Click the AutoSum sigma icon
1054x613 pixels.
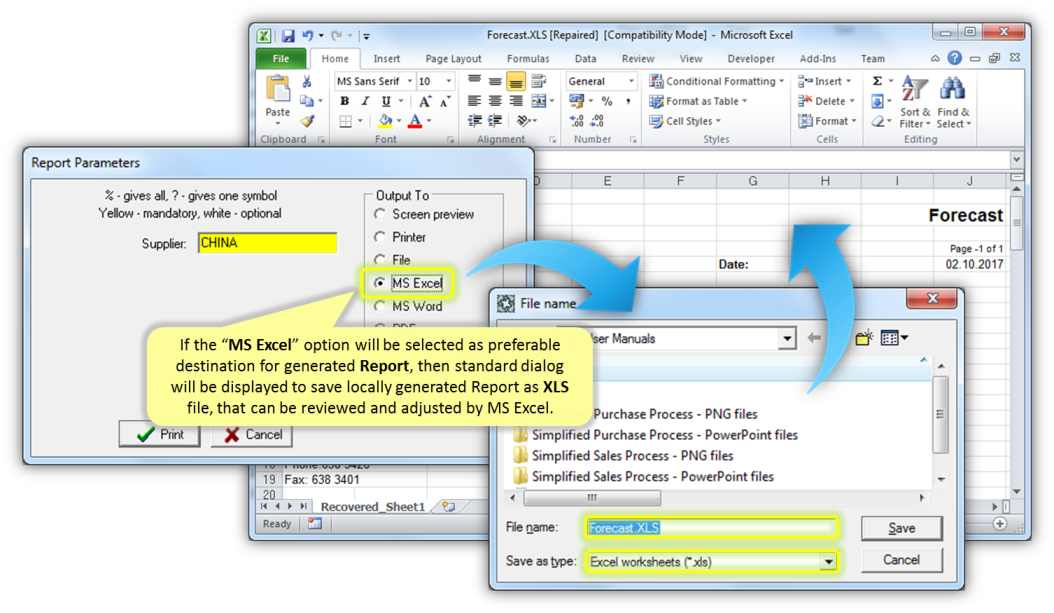point(877,81)
